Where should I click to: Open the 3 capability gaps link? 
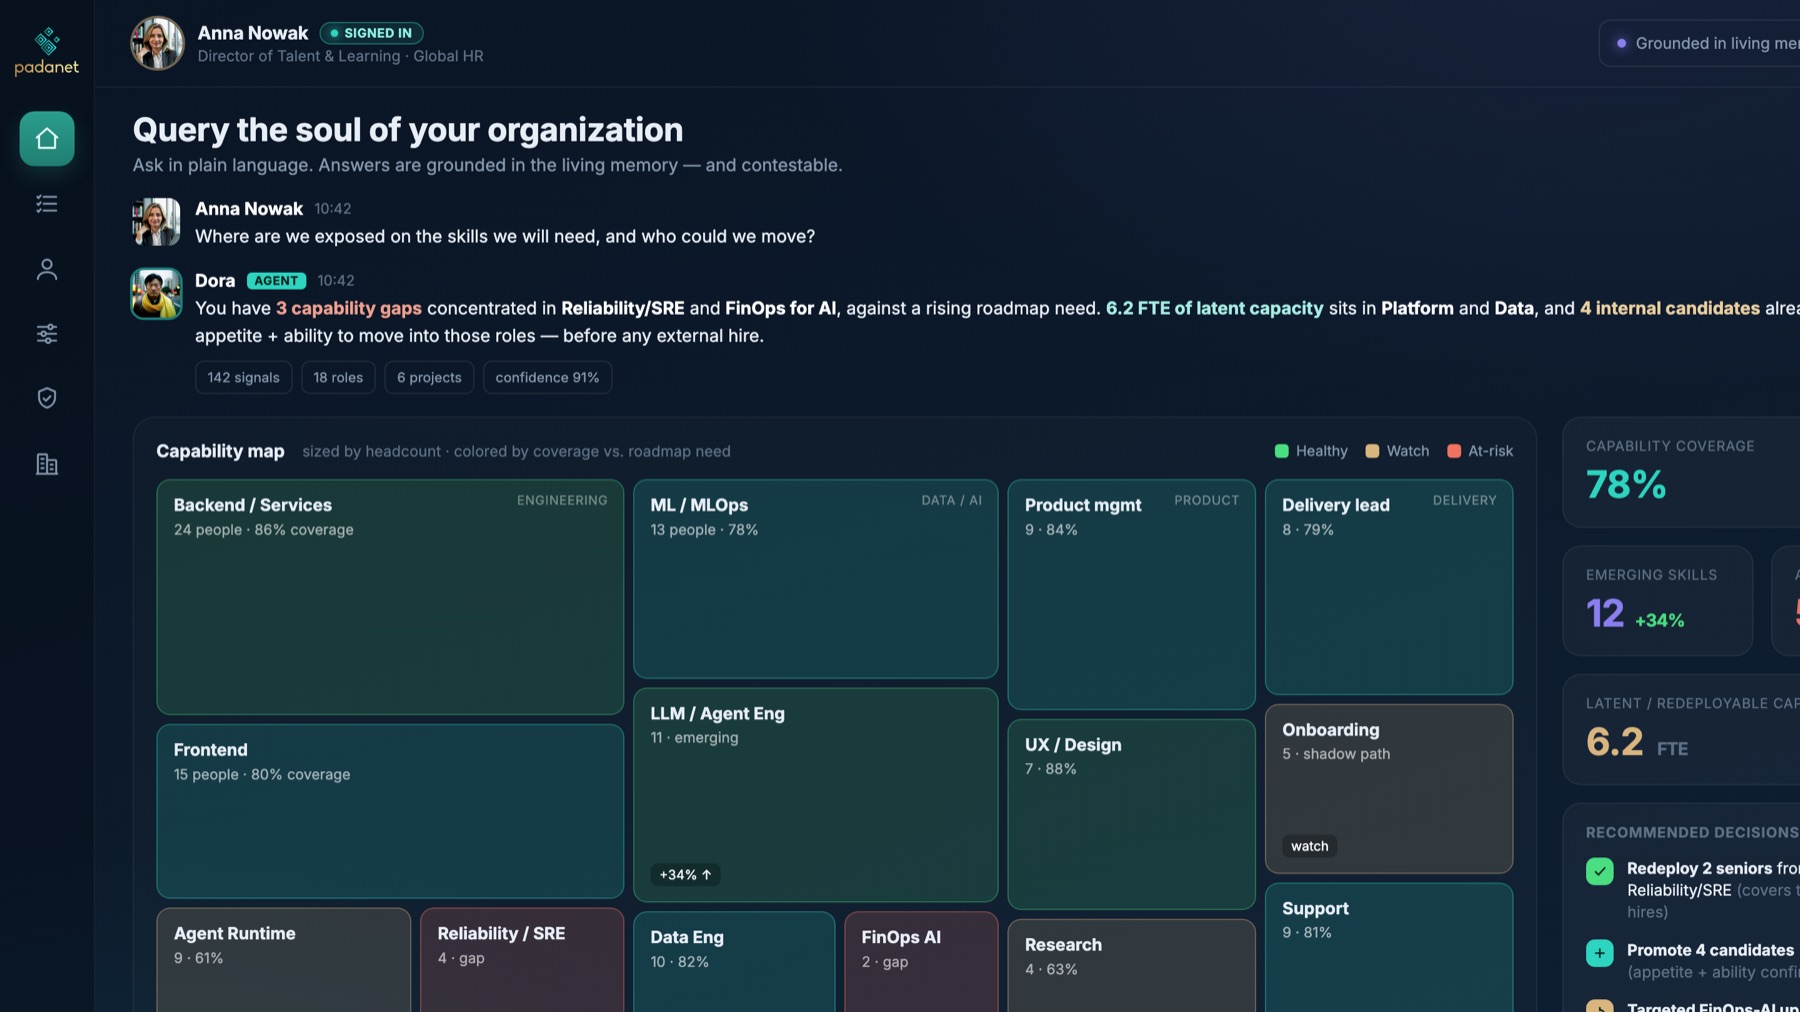[x=348, y=308]
